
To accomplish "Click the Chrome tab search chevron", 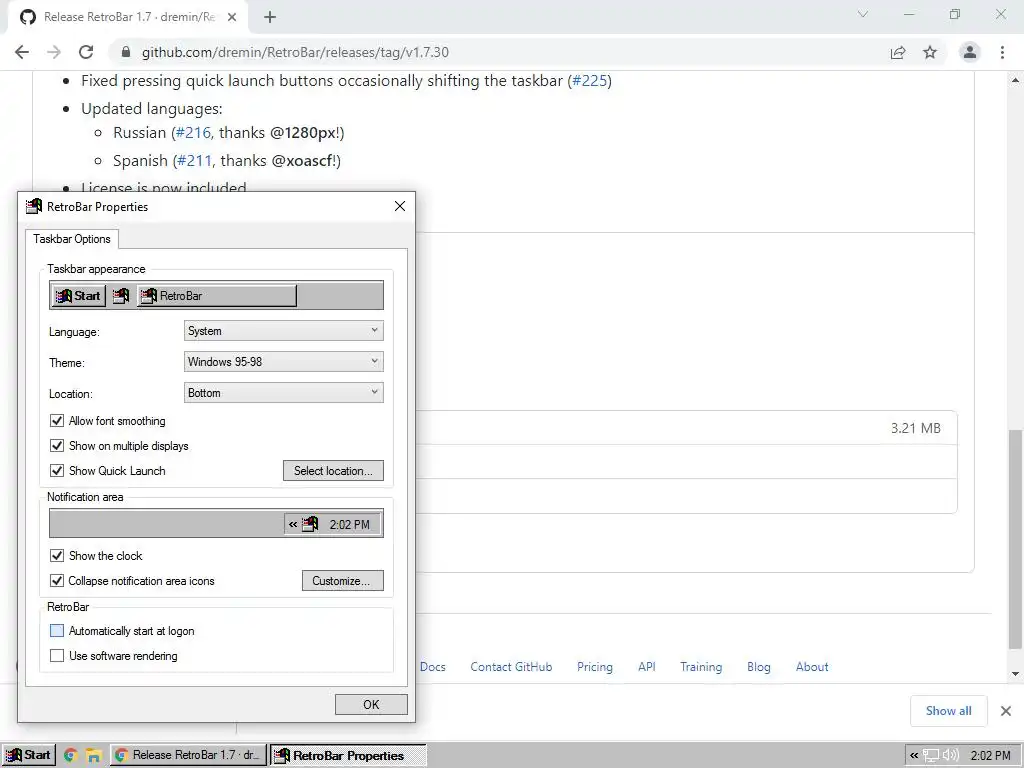I will pyautogui.click(x=863, y=14).
